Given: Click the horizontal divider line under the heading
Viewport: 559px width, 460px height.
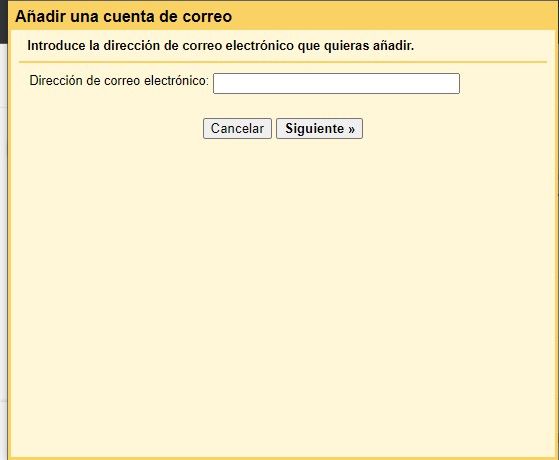Looking at the screenshot, I should pos(283,62).
